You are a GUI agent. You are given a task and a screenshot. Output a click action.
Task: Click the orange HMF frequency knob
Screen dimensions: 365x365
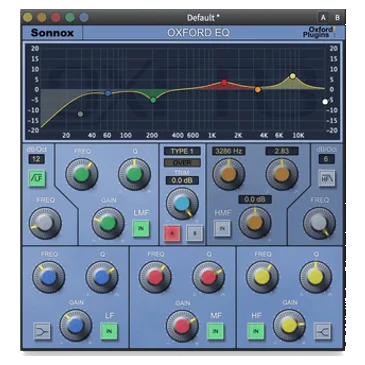[229, 174]
